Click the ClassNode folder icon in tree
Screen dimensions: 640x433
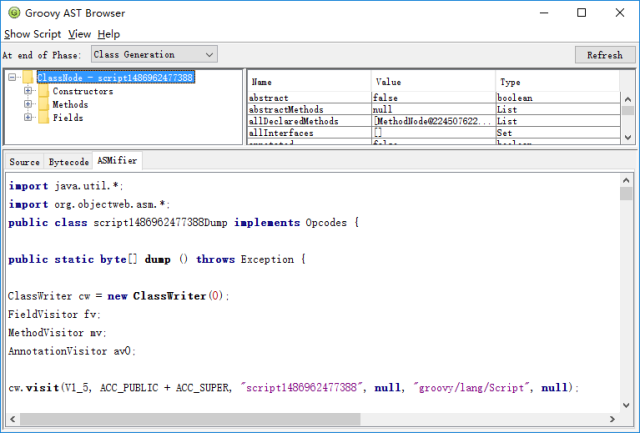[x=28, y=77]
